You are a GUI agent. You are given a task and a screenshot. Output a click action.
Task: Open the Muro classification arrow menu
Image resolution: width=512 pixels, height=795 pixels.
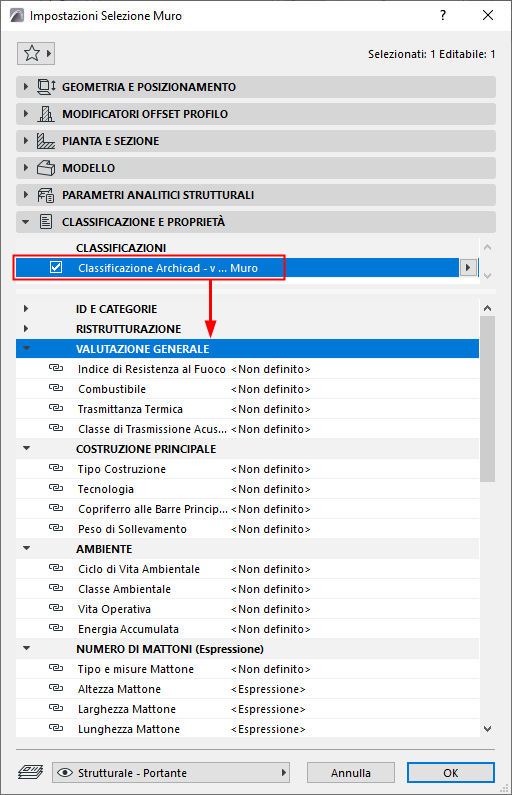click(x=468, y=267)
